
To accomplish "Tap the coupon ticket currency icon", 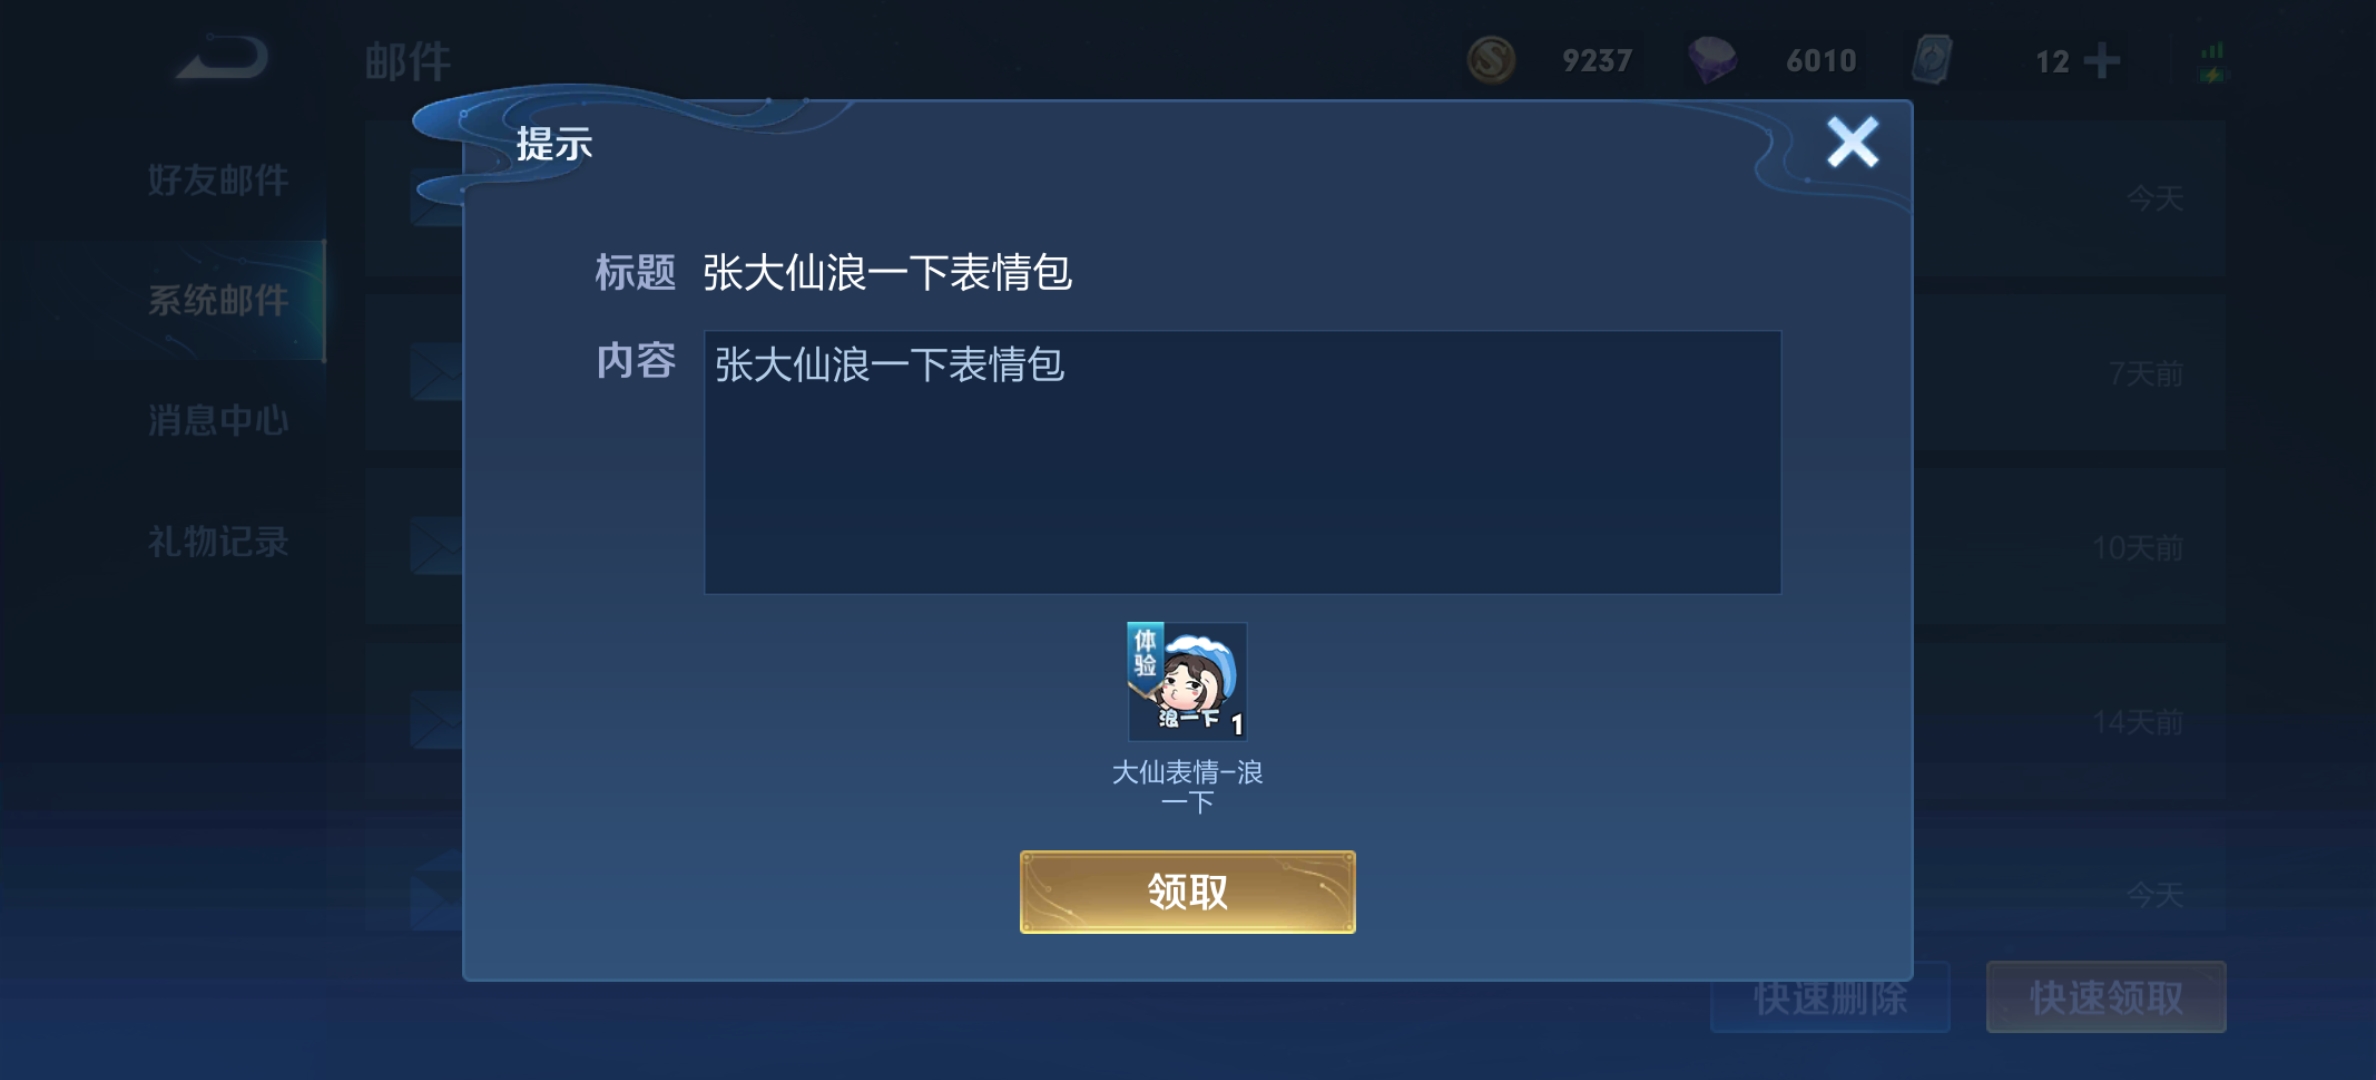I will pyautogui.click(x=1932, y=60).
